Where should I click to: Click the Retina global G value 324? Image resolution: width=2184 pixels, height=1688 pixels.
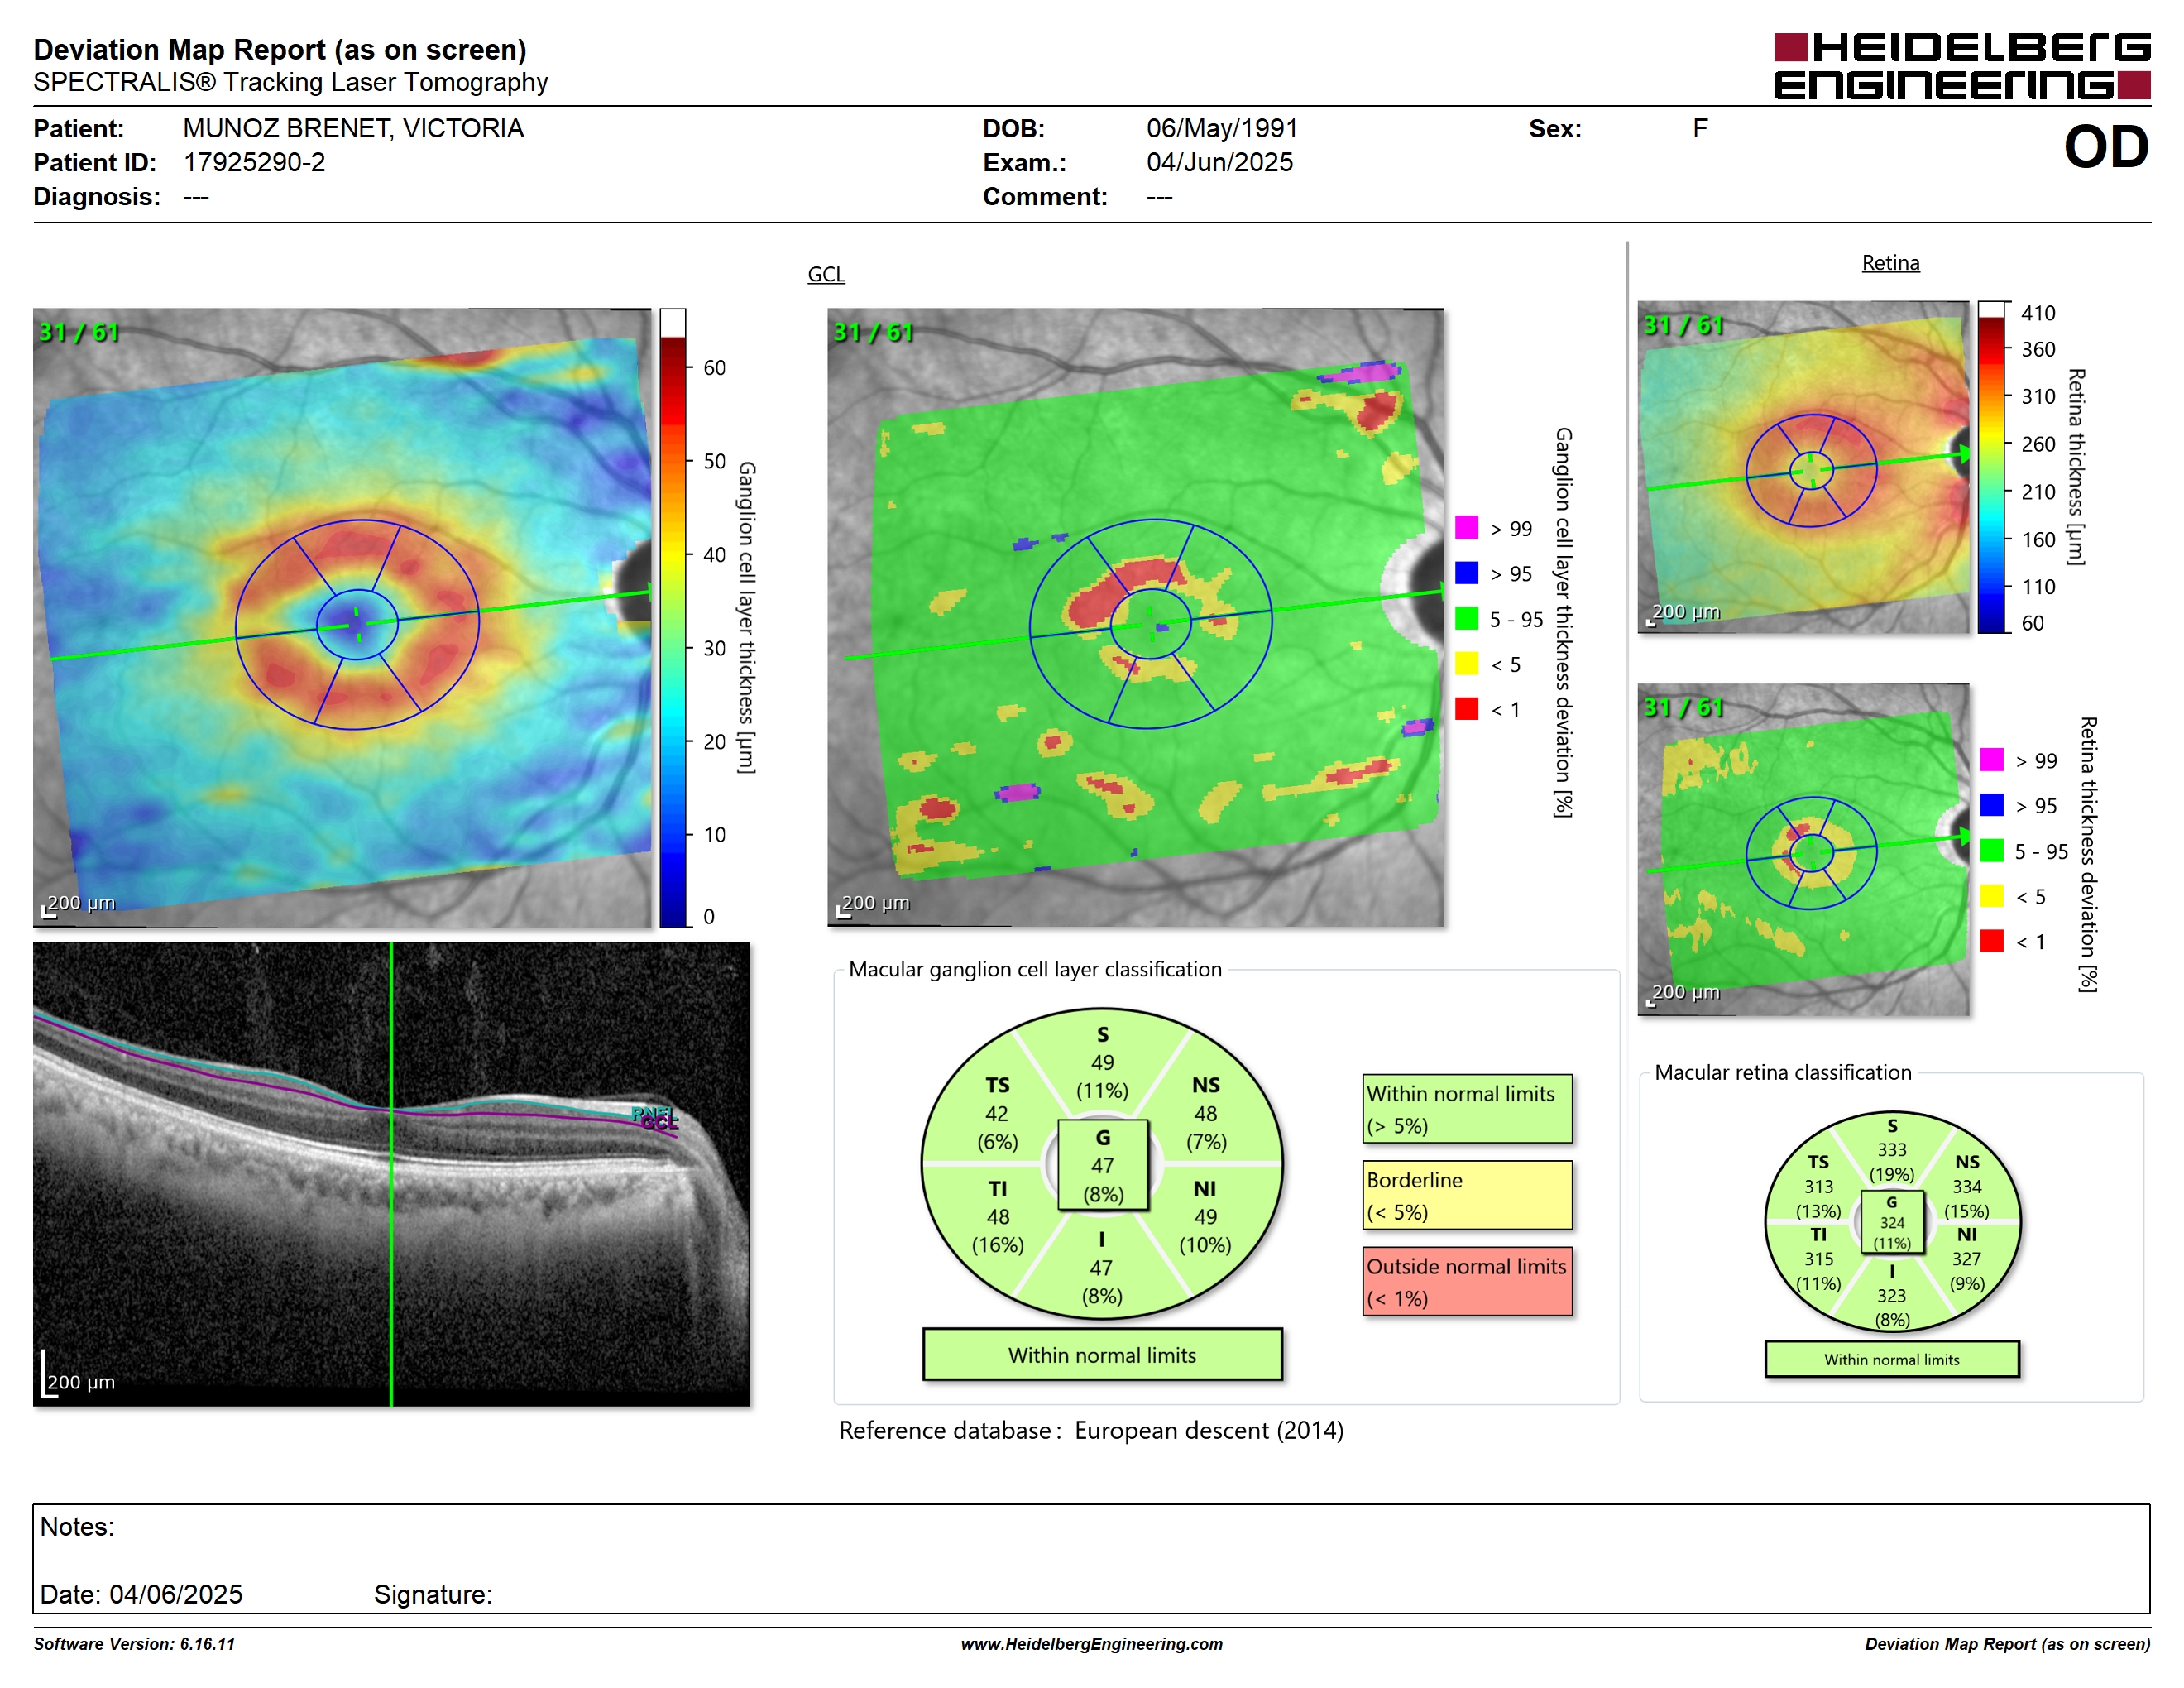1892,1222
